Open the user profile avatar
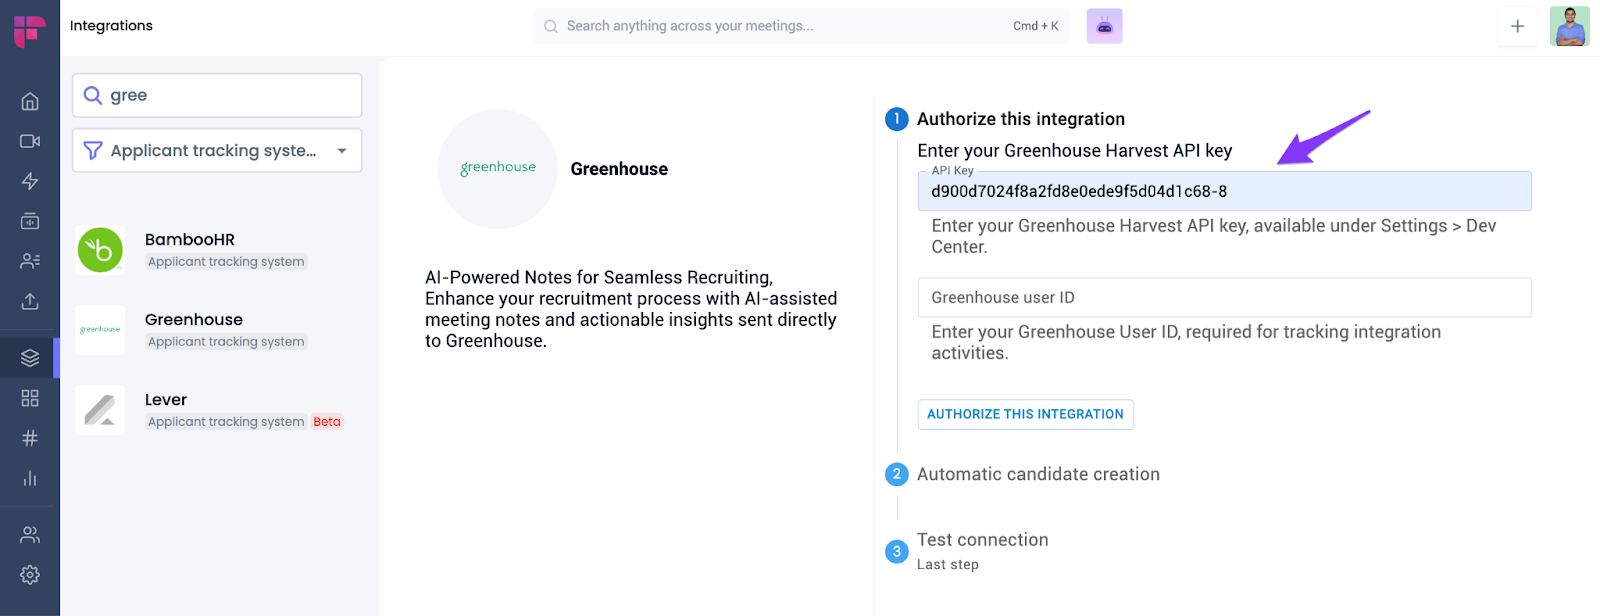1600x616 pixels. point(1569,26)
